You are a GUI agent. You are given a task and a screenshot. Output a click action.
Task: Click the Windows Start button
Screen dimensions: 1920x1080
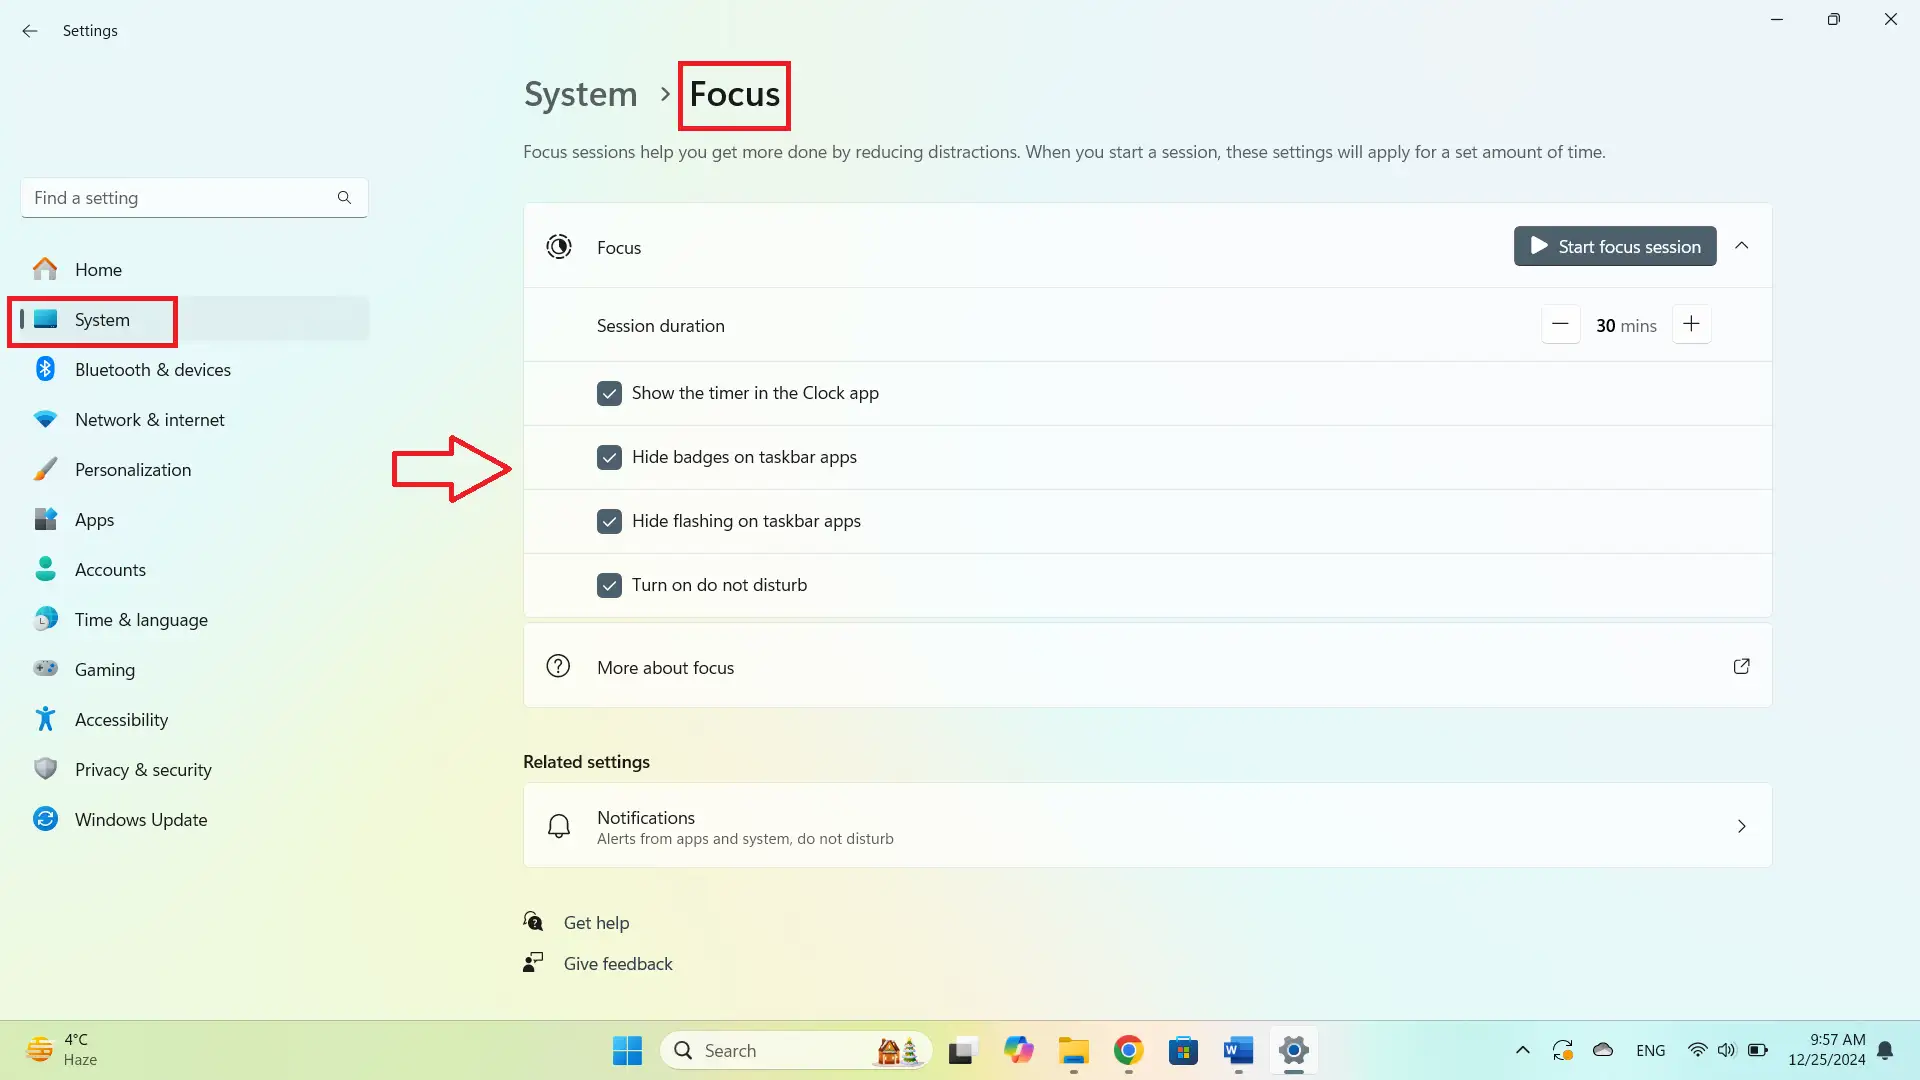tap(627, 1050)
